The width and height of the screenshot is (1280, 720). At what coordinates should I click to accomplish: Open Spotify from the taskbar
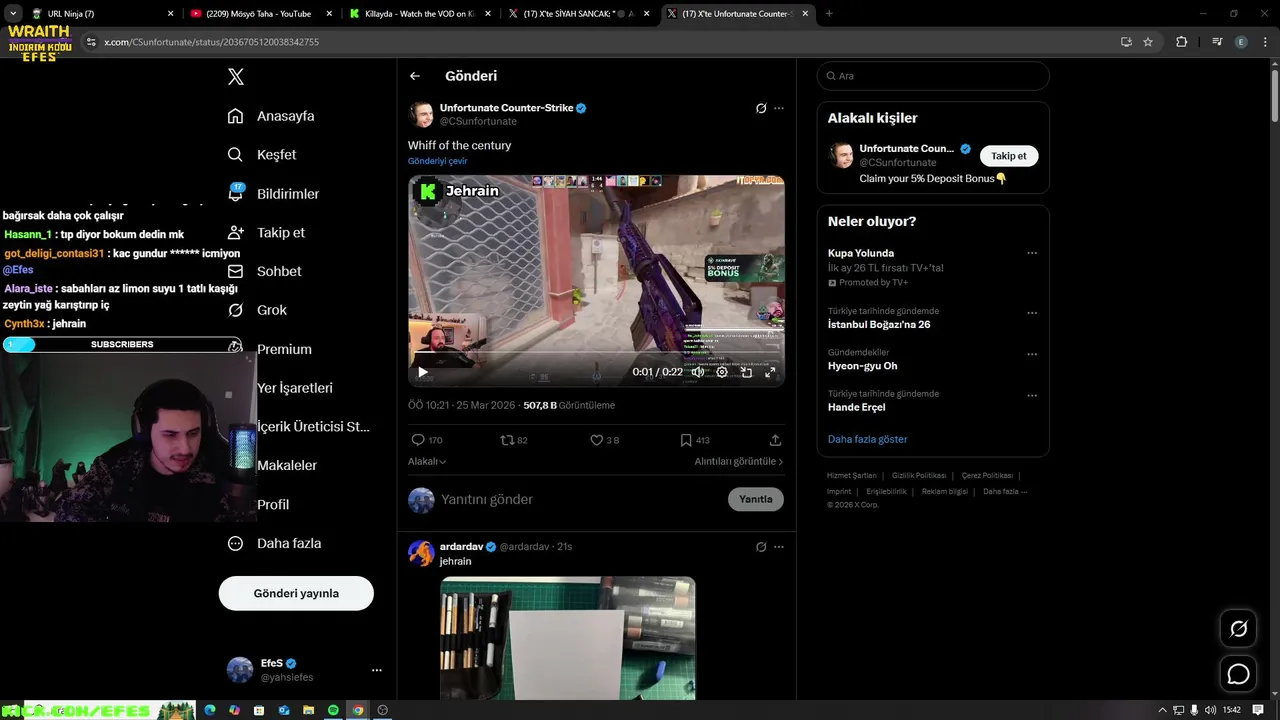coord(333,710)
